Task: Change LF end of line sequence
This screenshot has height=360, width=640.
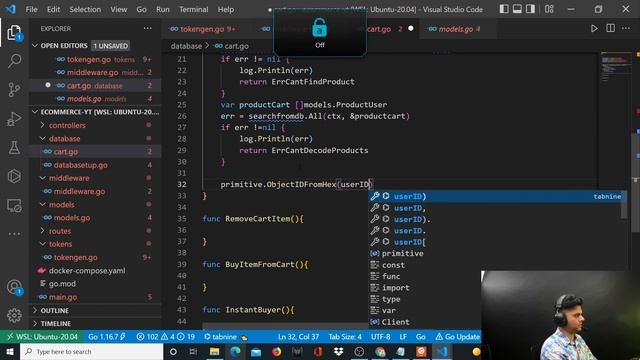Action: coord(403,337)
